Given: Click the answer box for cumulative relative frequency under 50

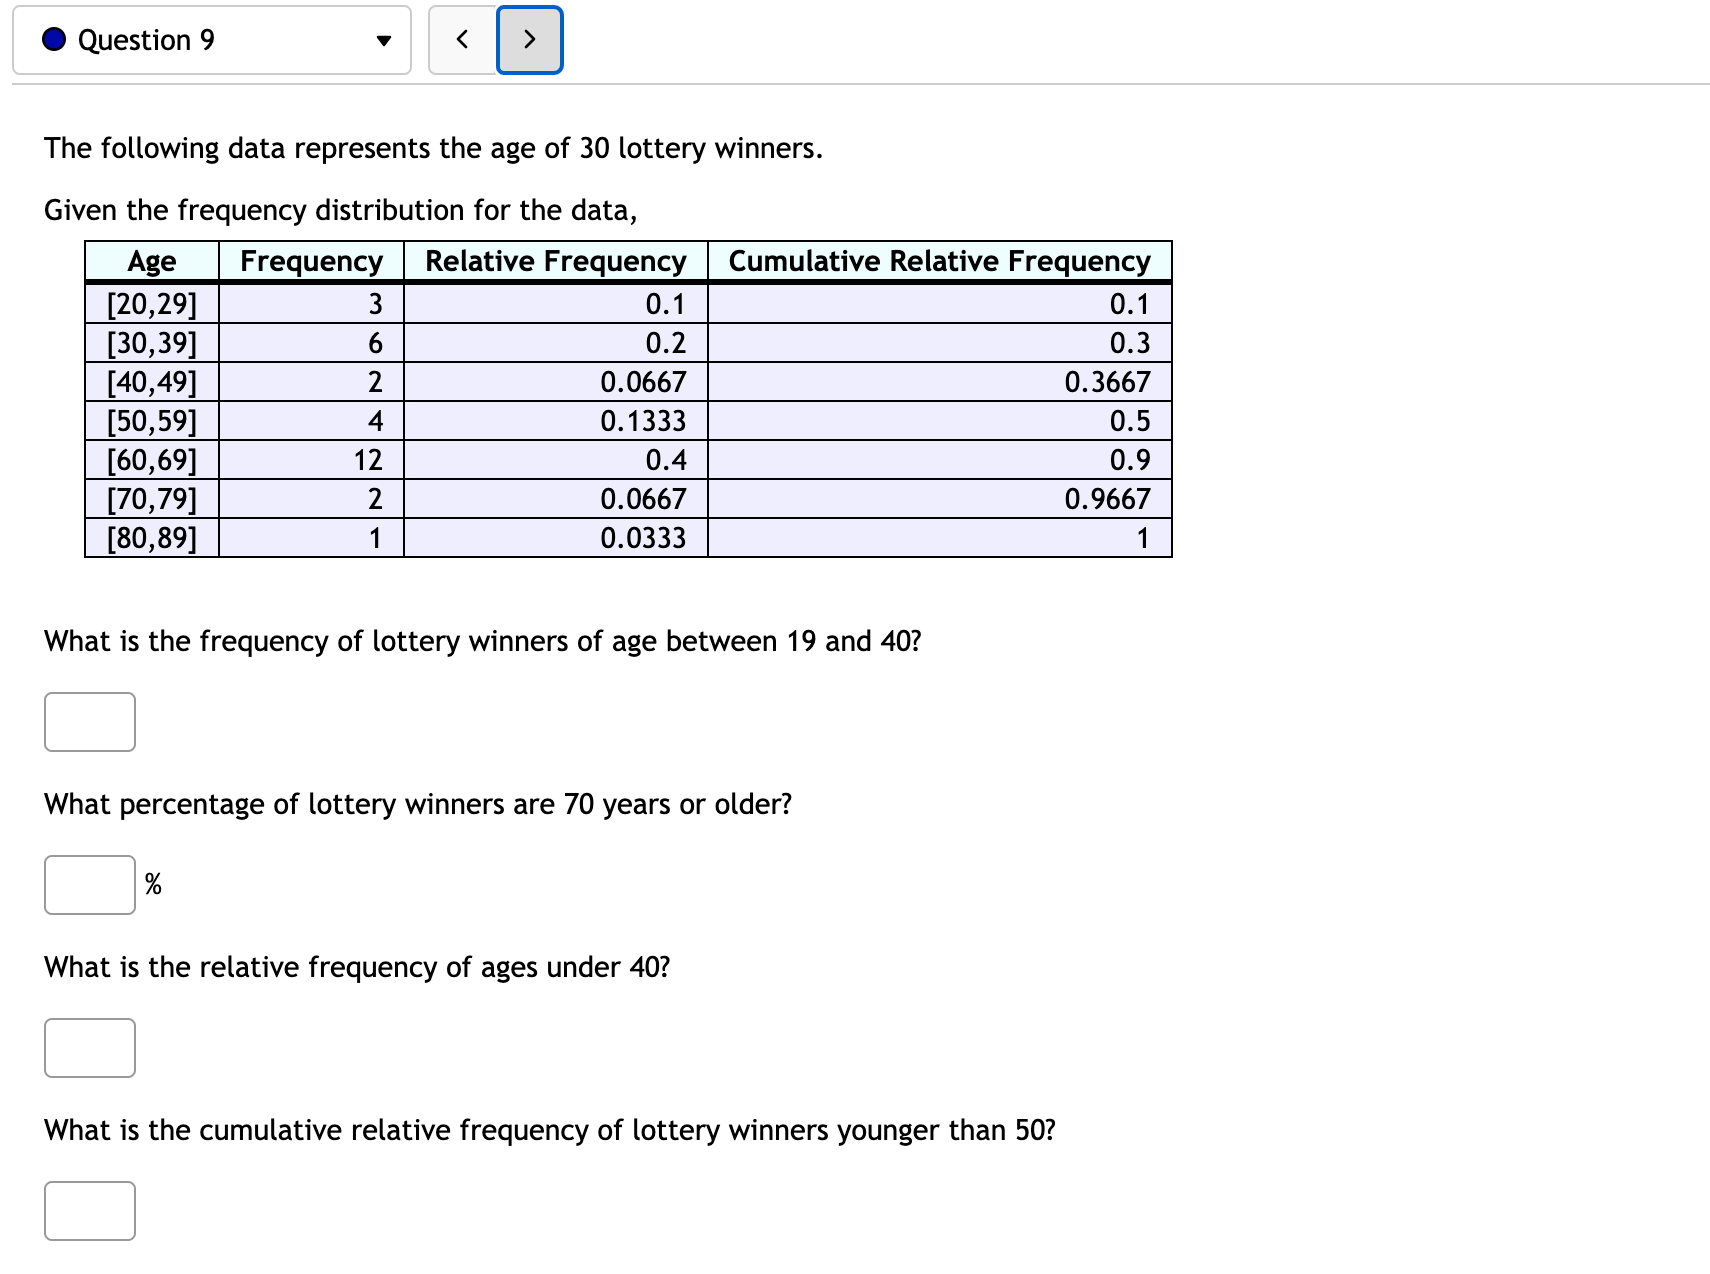Looking at the screenshot, I should pyautogui.click(x=90, y=1211).
